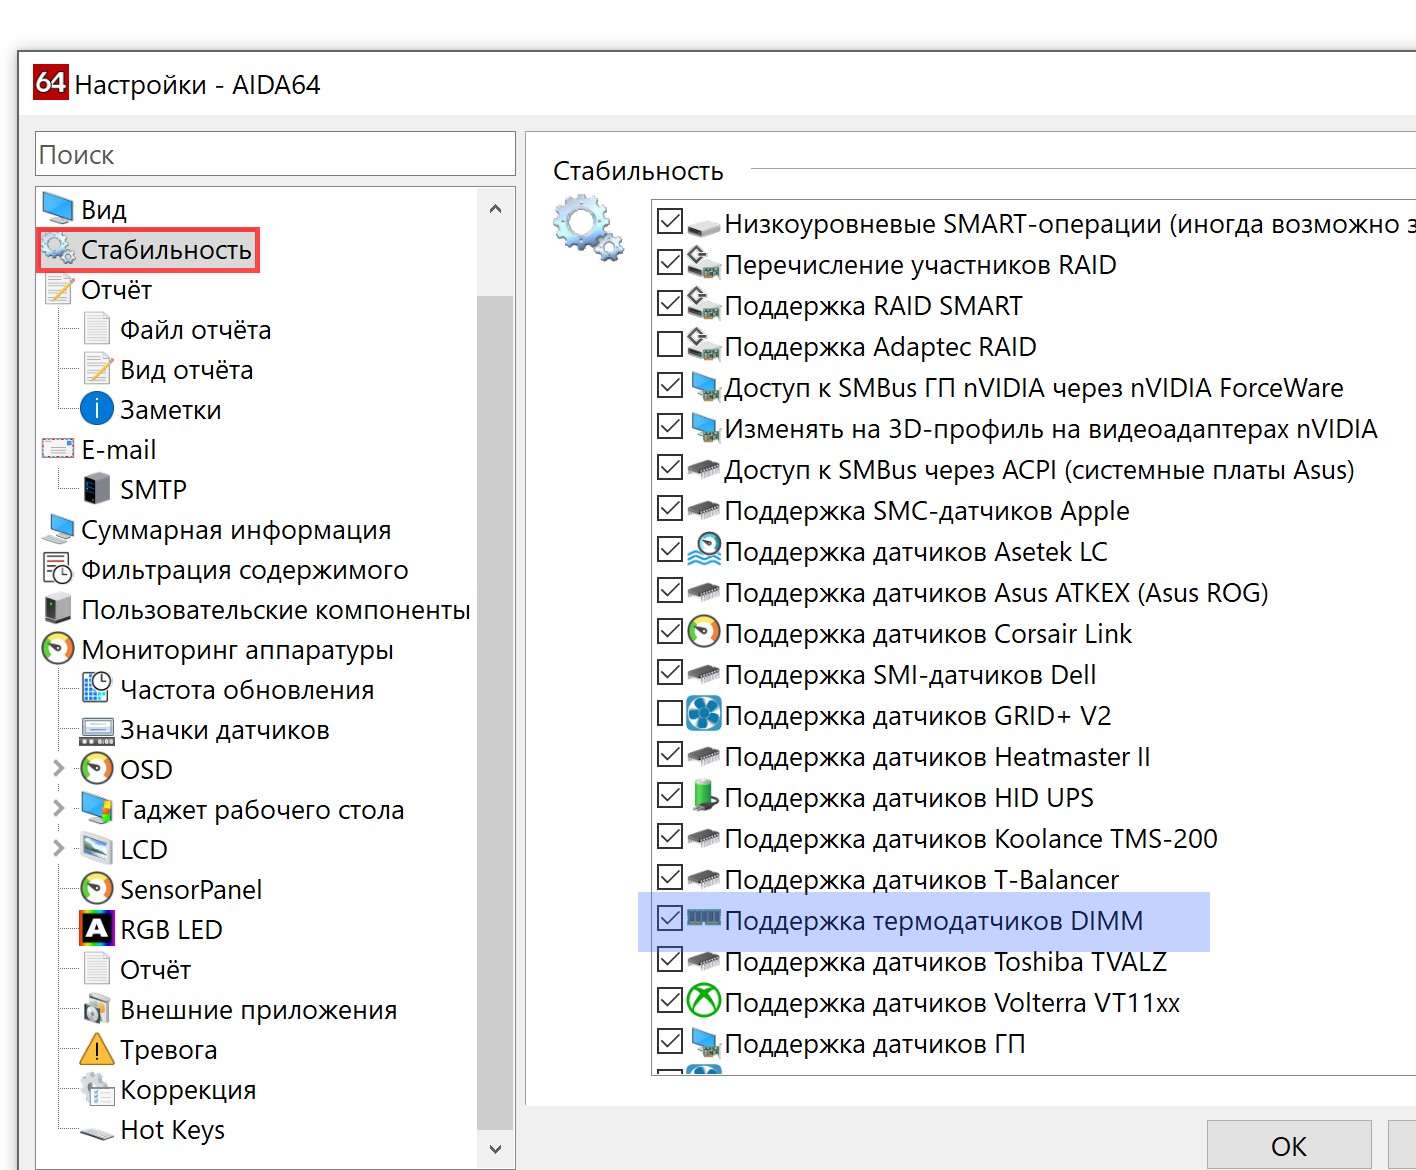1416x1170 pixels.
Task: Select Стабильность in settings tree
Action: [x=166, y=250]
